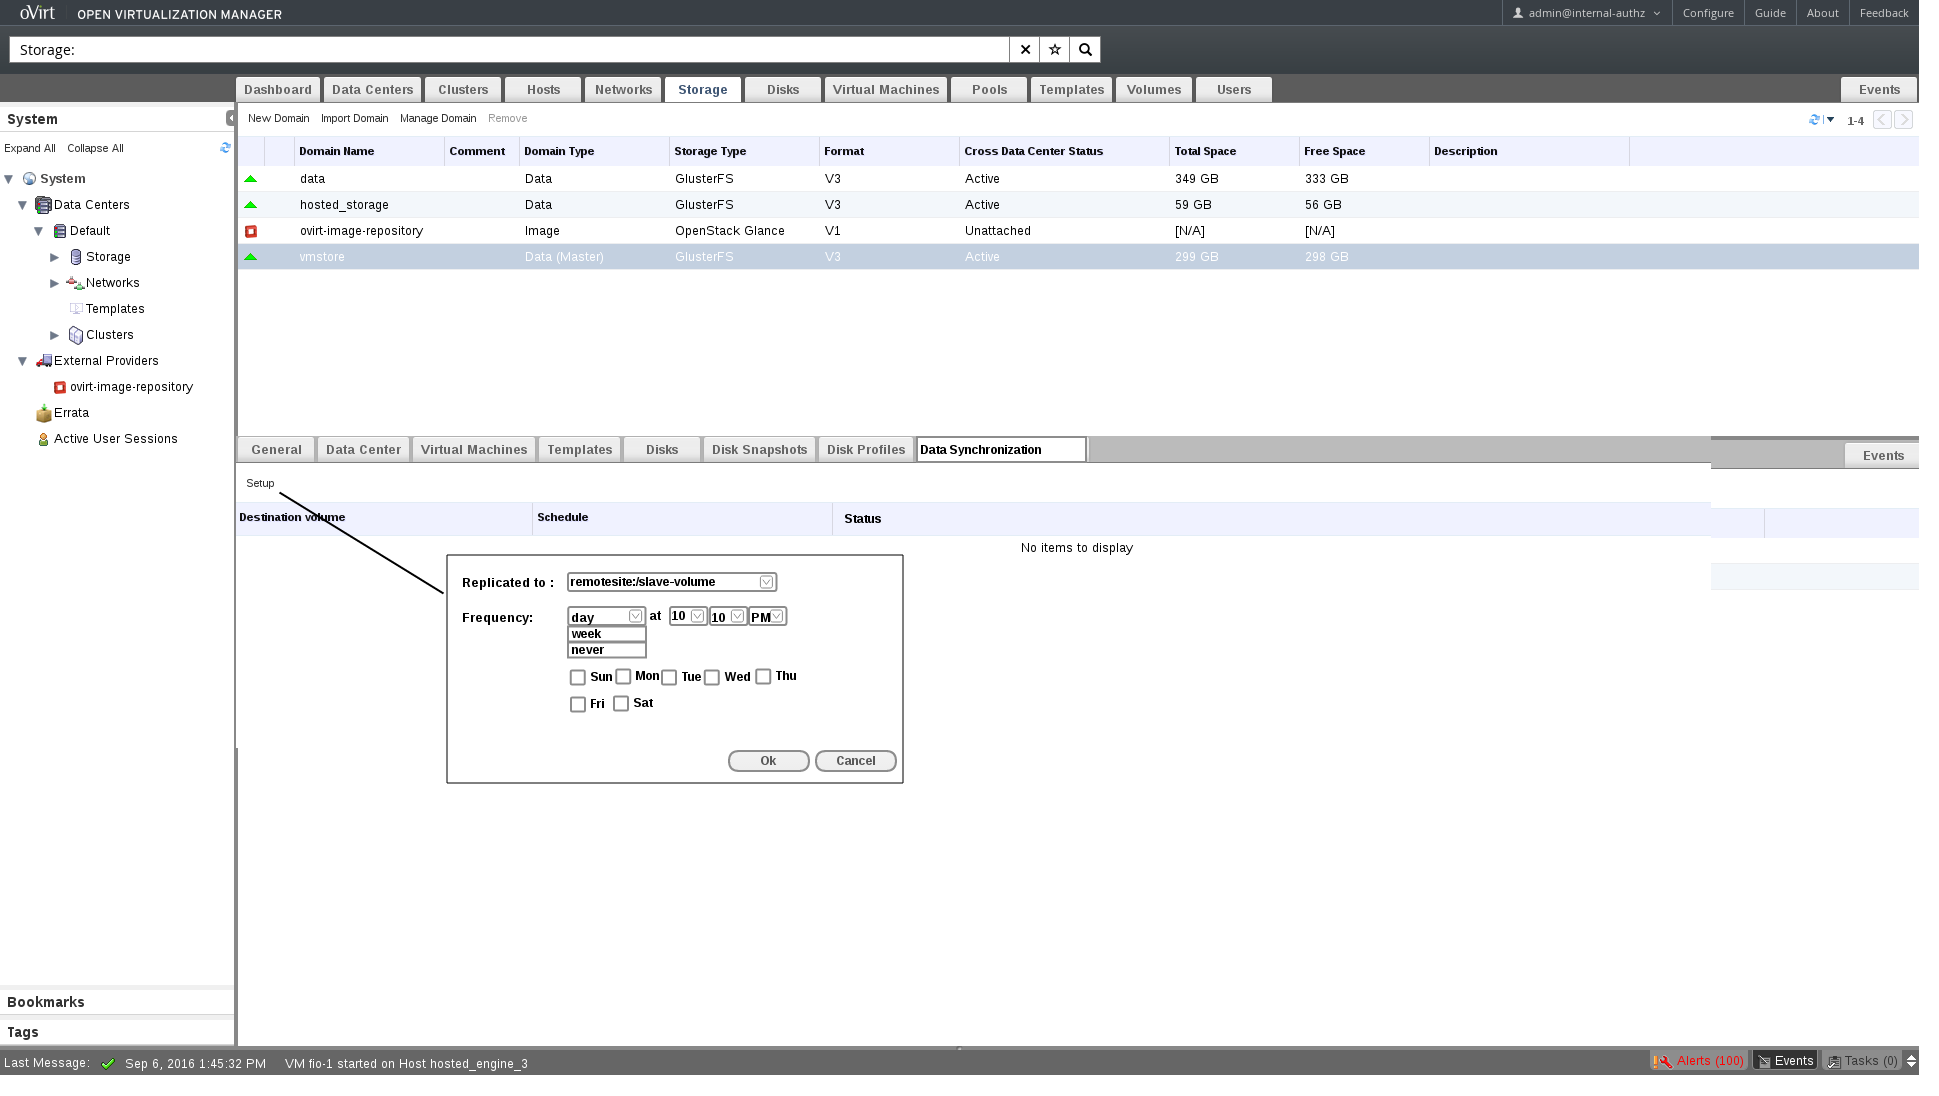This screenshot has height=1096, width=1939.
Task: Switch to the Volumes tab
Action: (1153, 90)
